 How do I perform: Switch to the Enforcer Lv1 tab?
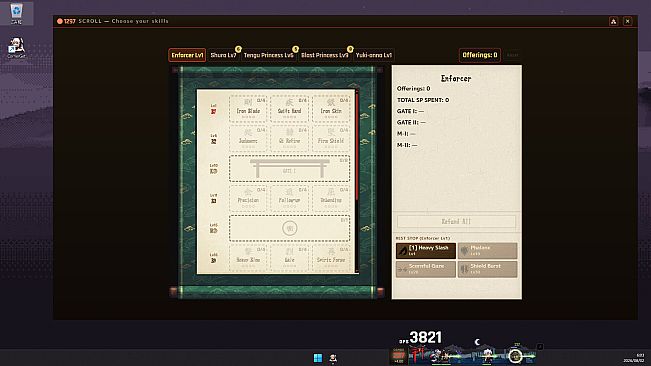tap(187, 55)
